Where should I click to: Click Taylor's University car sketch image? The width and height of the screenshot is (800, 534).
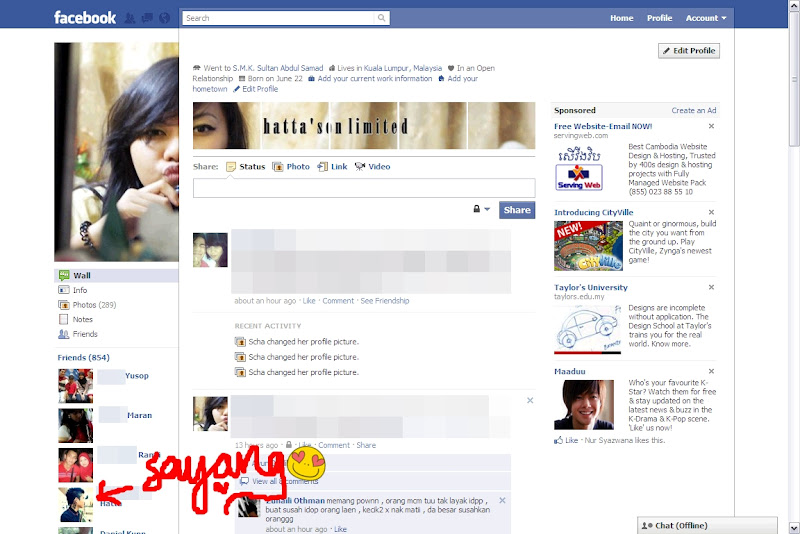pos(588,329)
